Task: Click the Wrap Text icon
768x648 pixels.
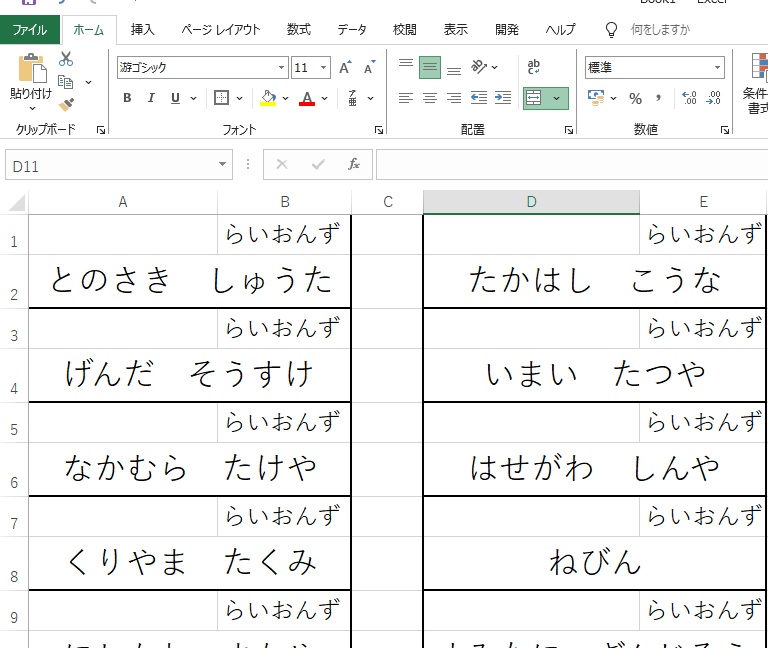Action: [533, 67]
